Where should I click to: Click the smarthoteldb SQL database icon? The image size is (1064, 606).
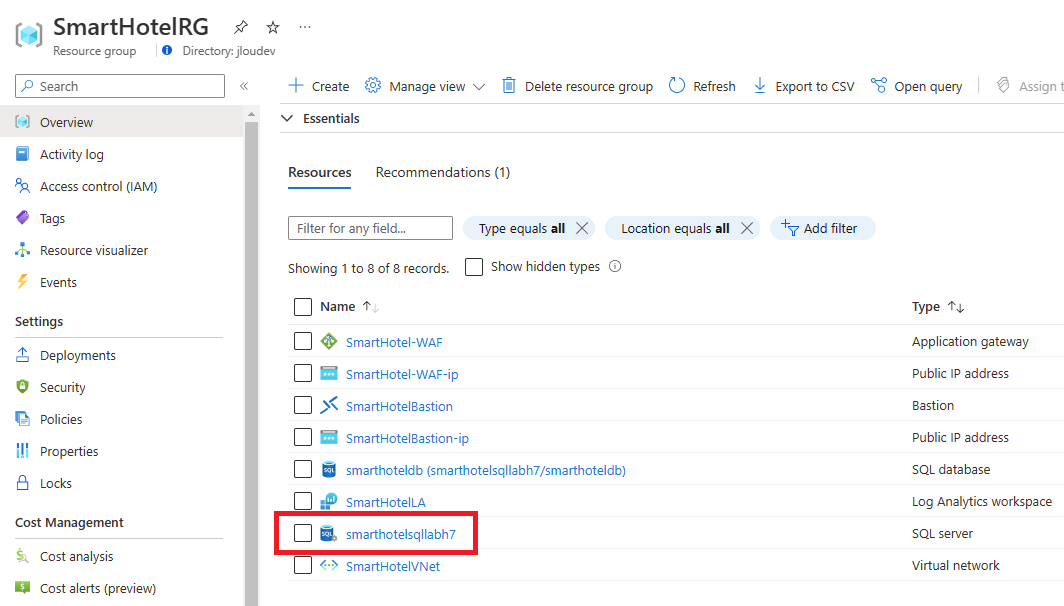(x=329, y=469)
